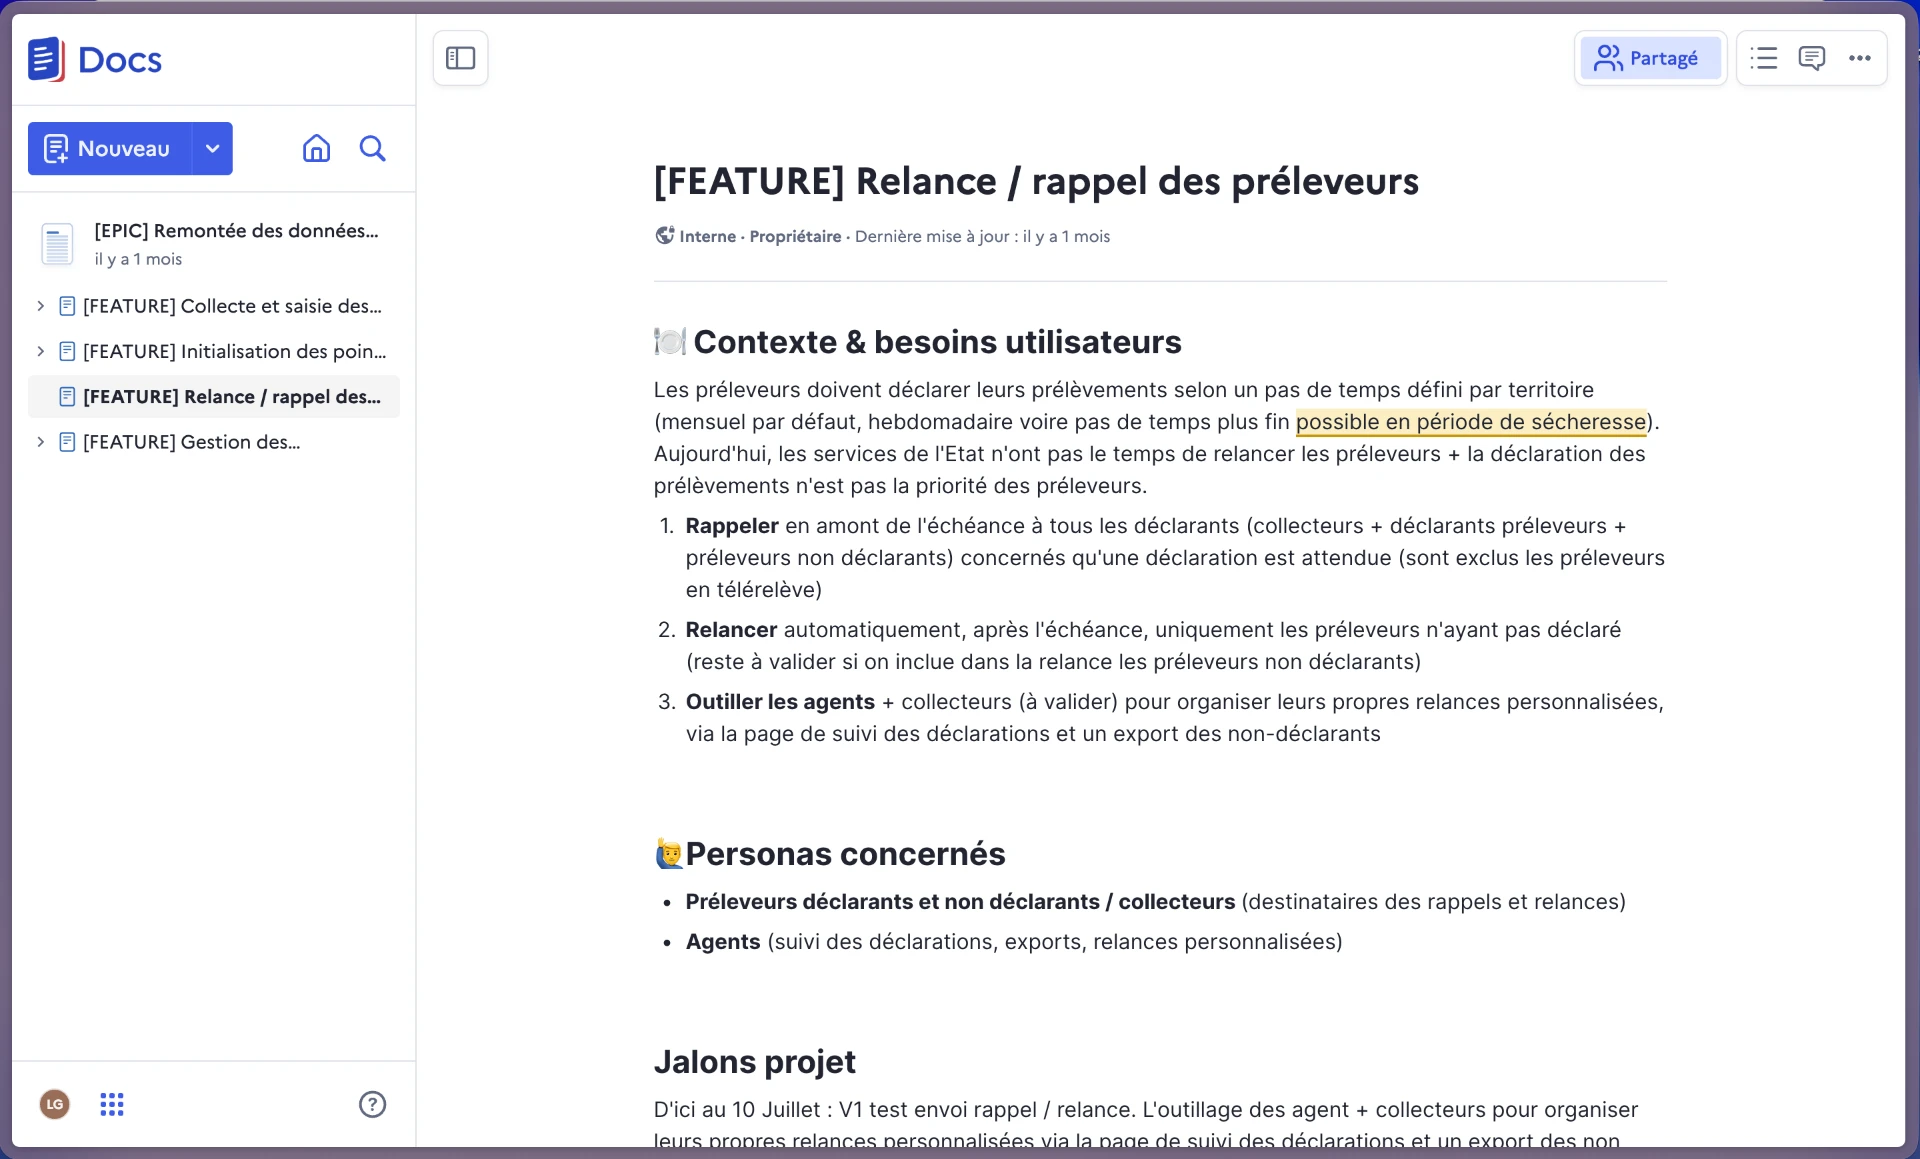This screenshot has height=1159, width=1920.
Task: Click the bold word Relancer
Action: (731, 630)
